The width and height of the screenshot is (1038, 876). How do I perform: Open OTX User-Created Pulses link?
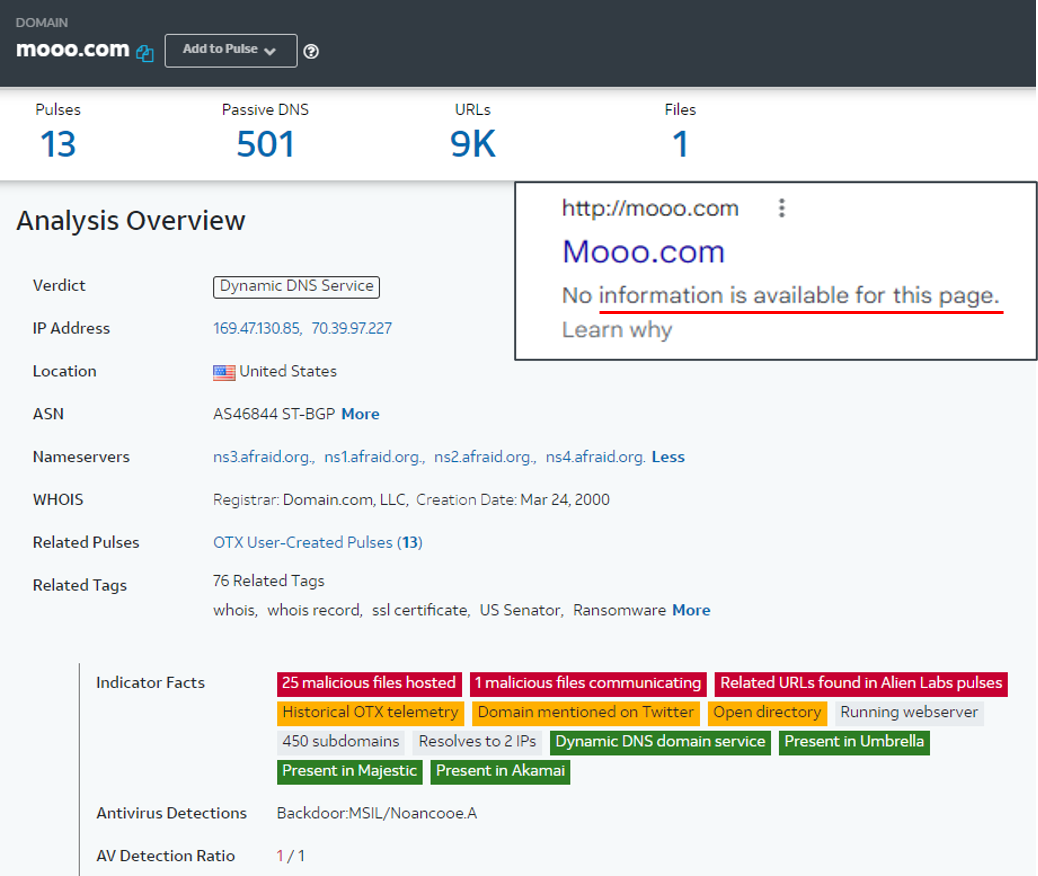coord(317,543)
